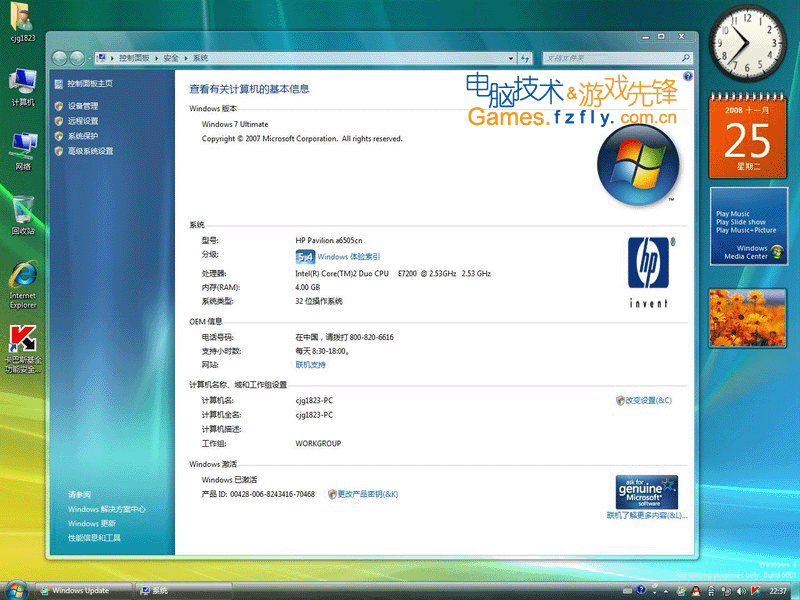Click Play Slide show in gadget
Viewport: 800px width, 600px height.
(740, 222)
